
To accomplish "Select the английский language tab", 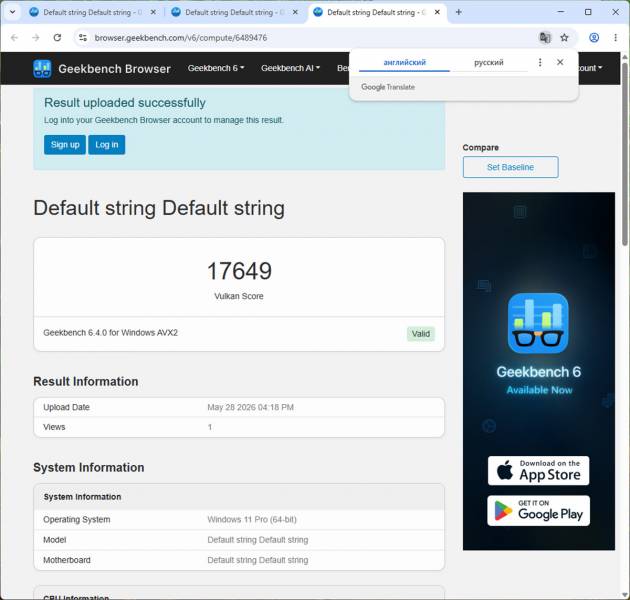I will click(404, 62).
